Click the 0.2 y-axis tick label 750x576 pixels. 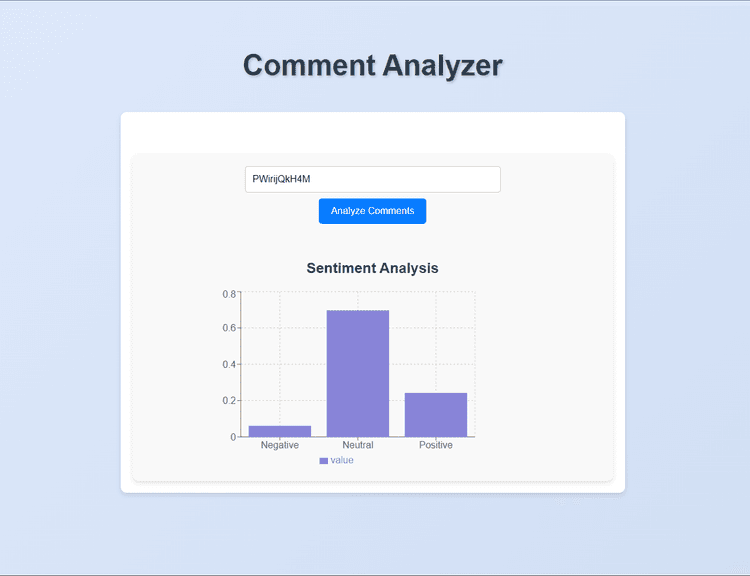coord(229,400)
